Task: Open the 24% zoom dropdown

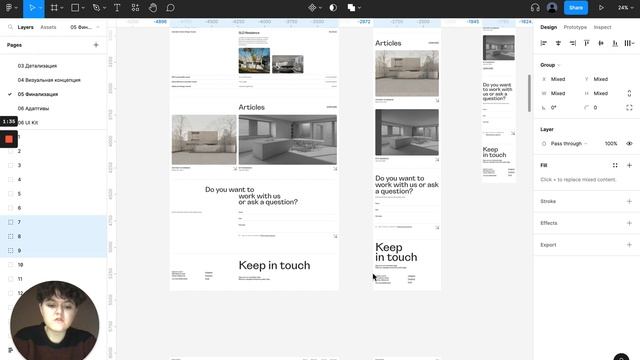Action: click(625, 8)
